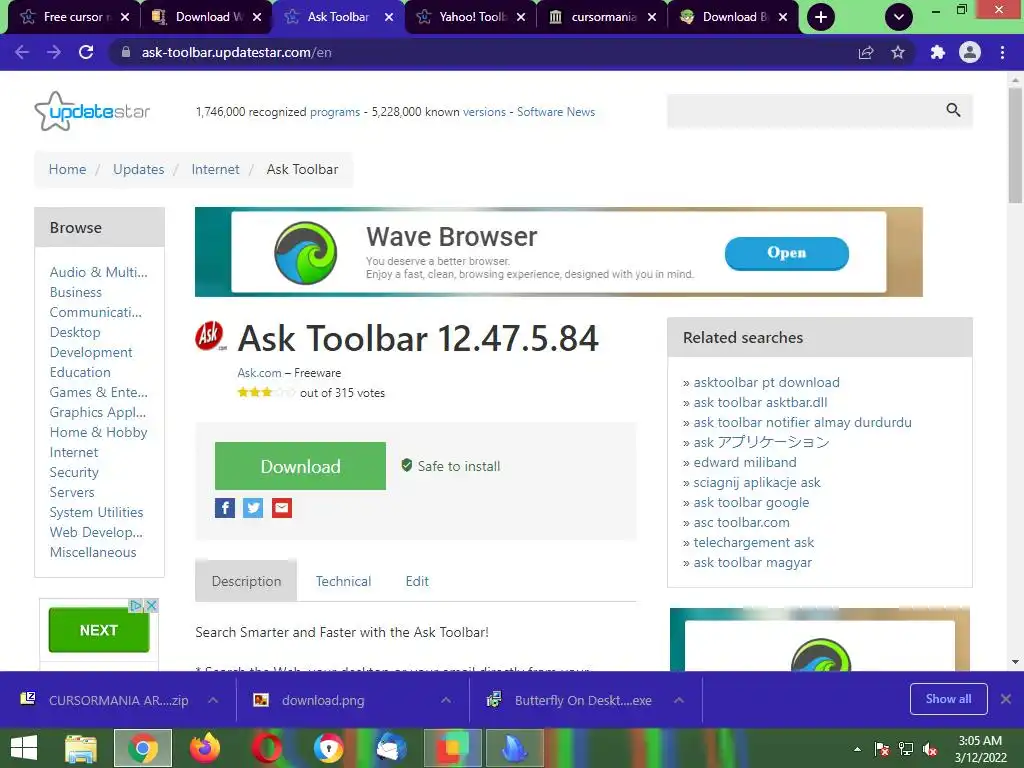Switch to the Technical tab
Viewport: 1024px width, 768px height.
click(x=344, y=581)
